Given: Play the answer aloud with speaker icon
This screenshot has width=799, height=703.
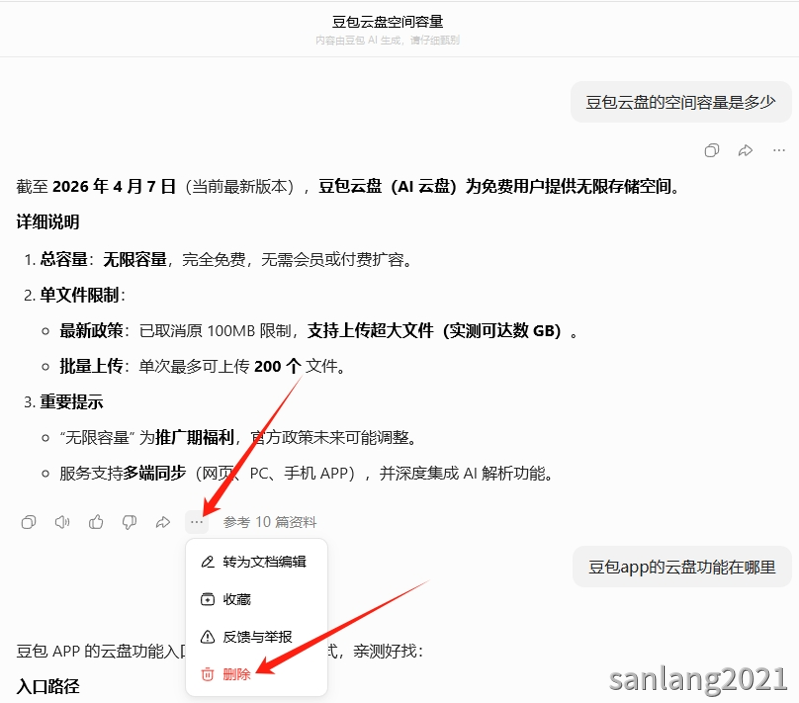Looking at the screenshot, I should point(62,522).
